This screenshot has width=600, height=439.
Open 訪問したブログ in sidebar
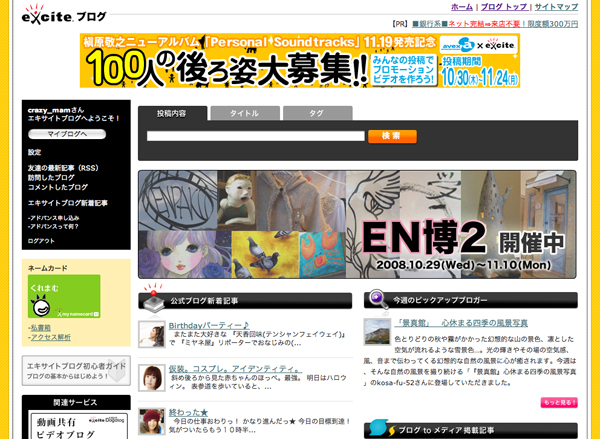[x=51, y=178]
